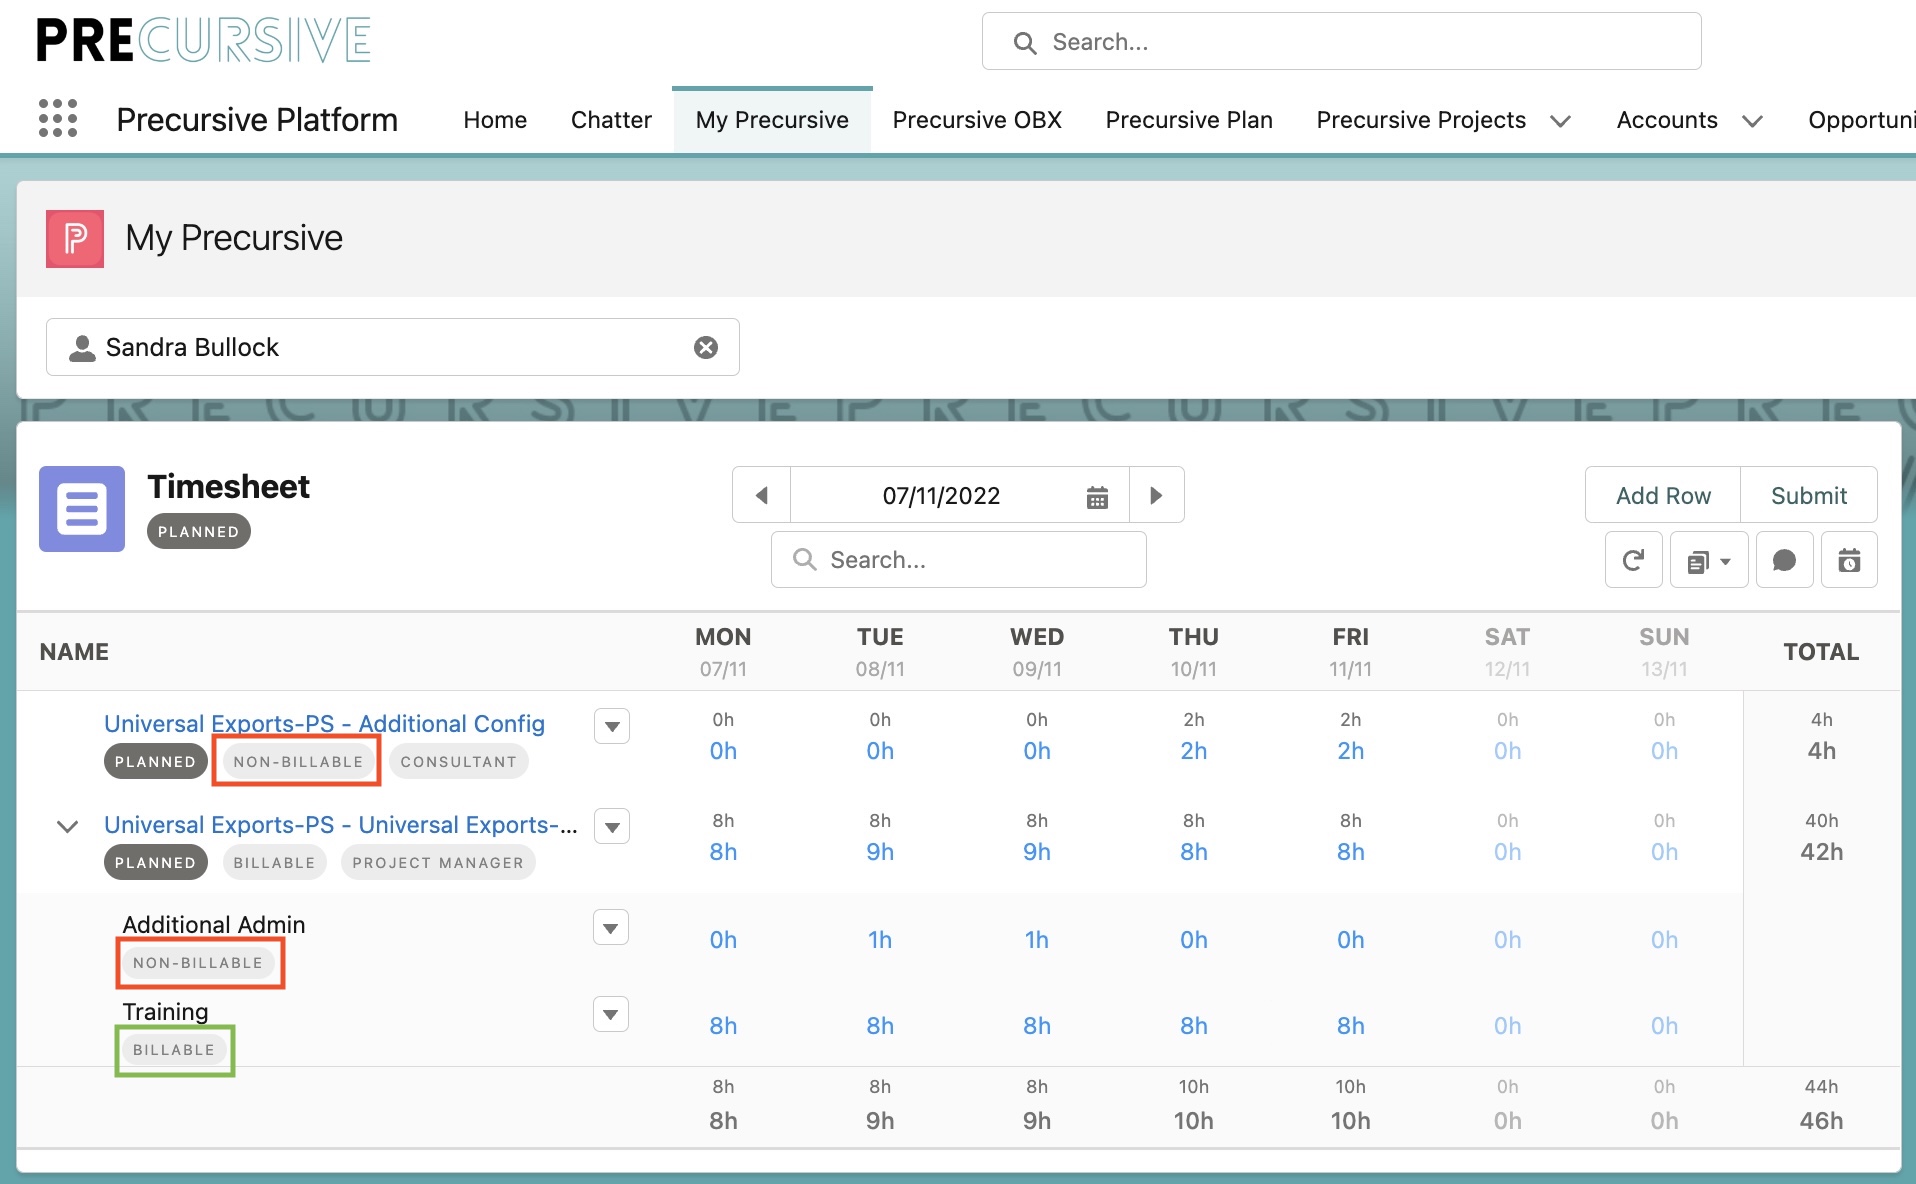Click the MON 07/11 column header
Image resolution: width=1916 pixels, height=1184 pixels.
723,652
